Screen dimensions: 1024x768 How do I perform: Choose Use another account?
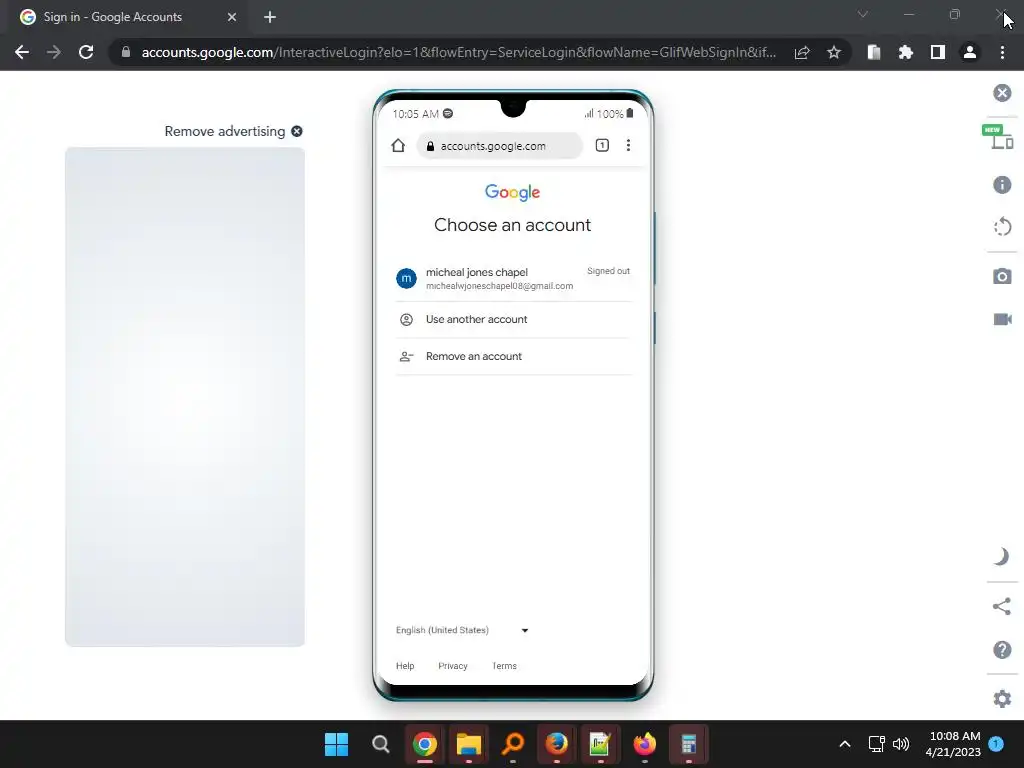[513, 319]
